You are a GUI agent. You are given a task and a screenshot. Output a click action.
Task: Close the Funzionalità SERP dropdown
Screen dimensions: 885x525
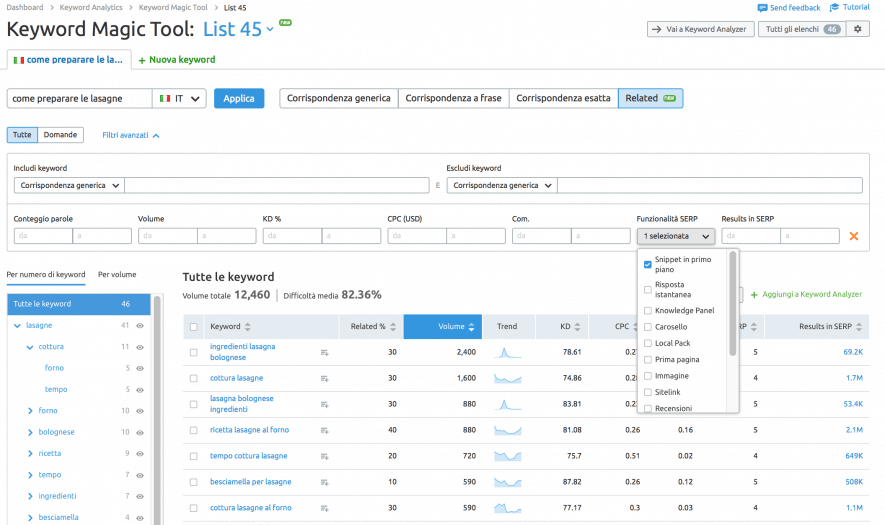click(676, 236)
